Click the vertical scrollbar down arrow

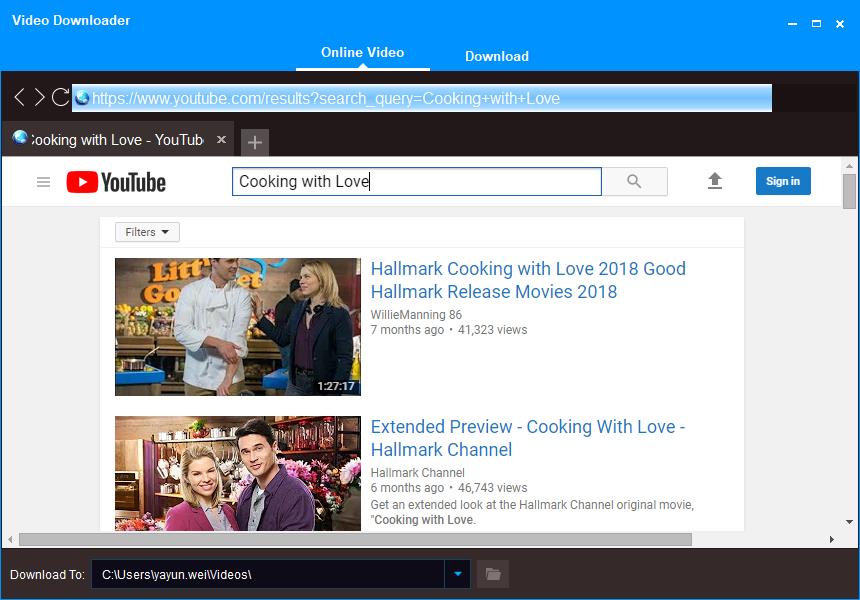(849, 522)
